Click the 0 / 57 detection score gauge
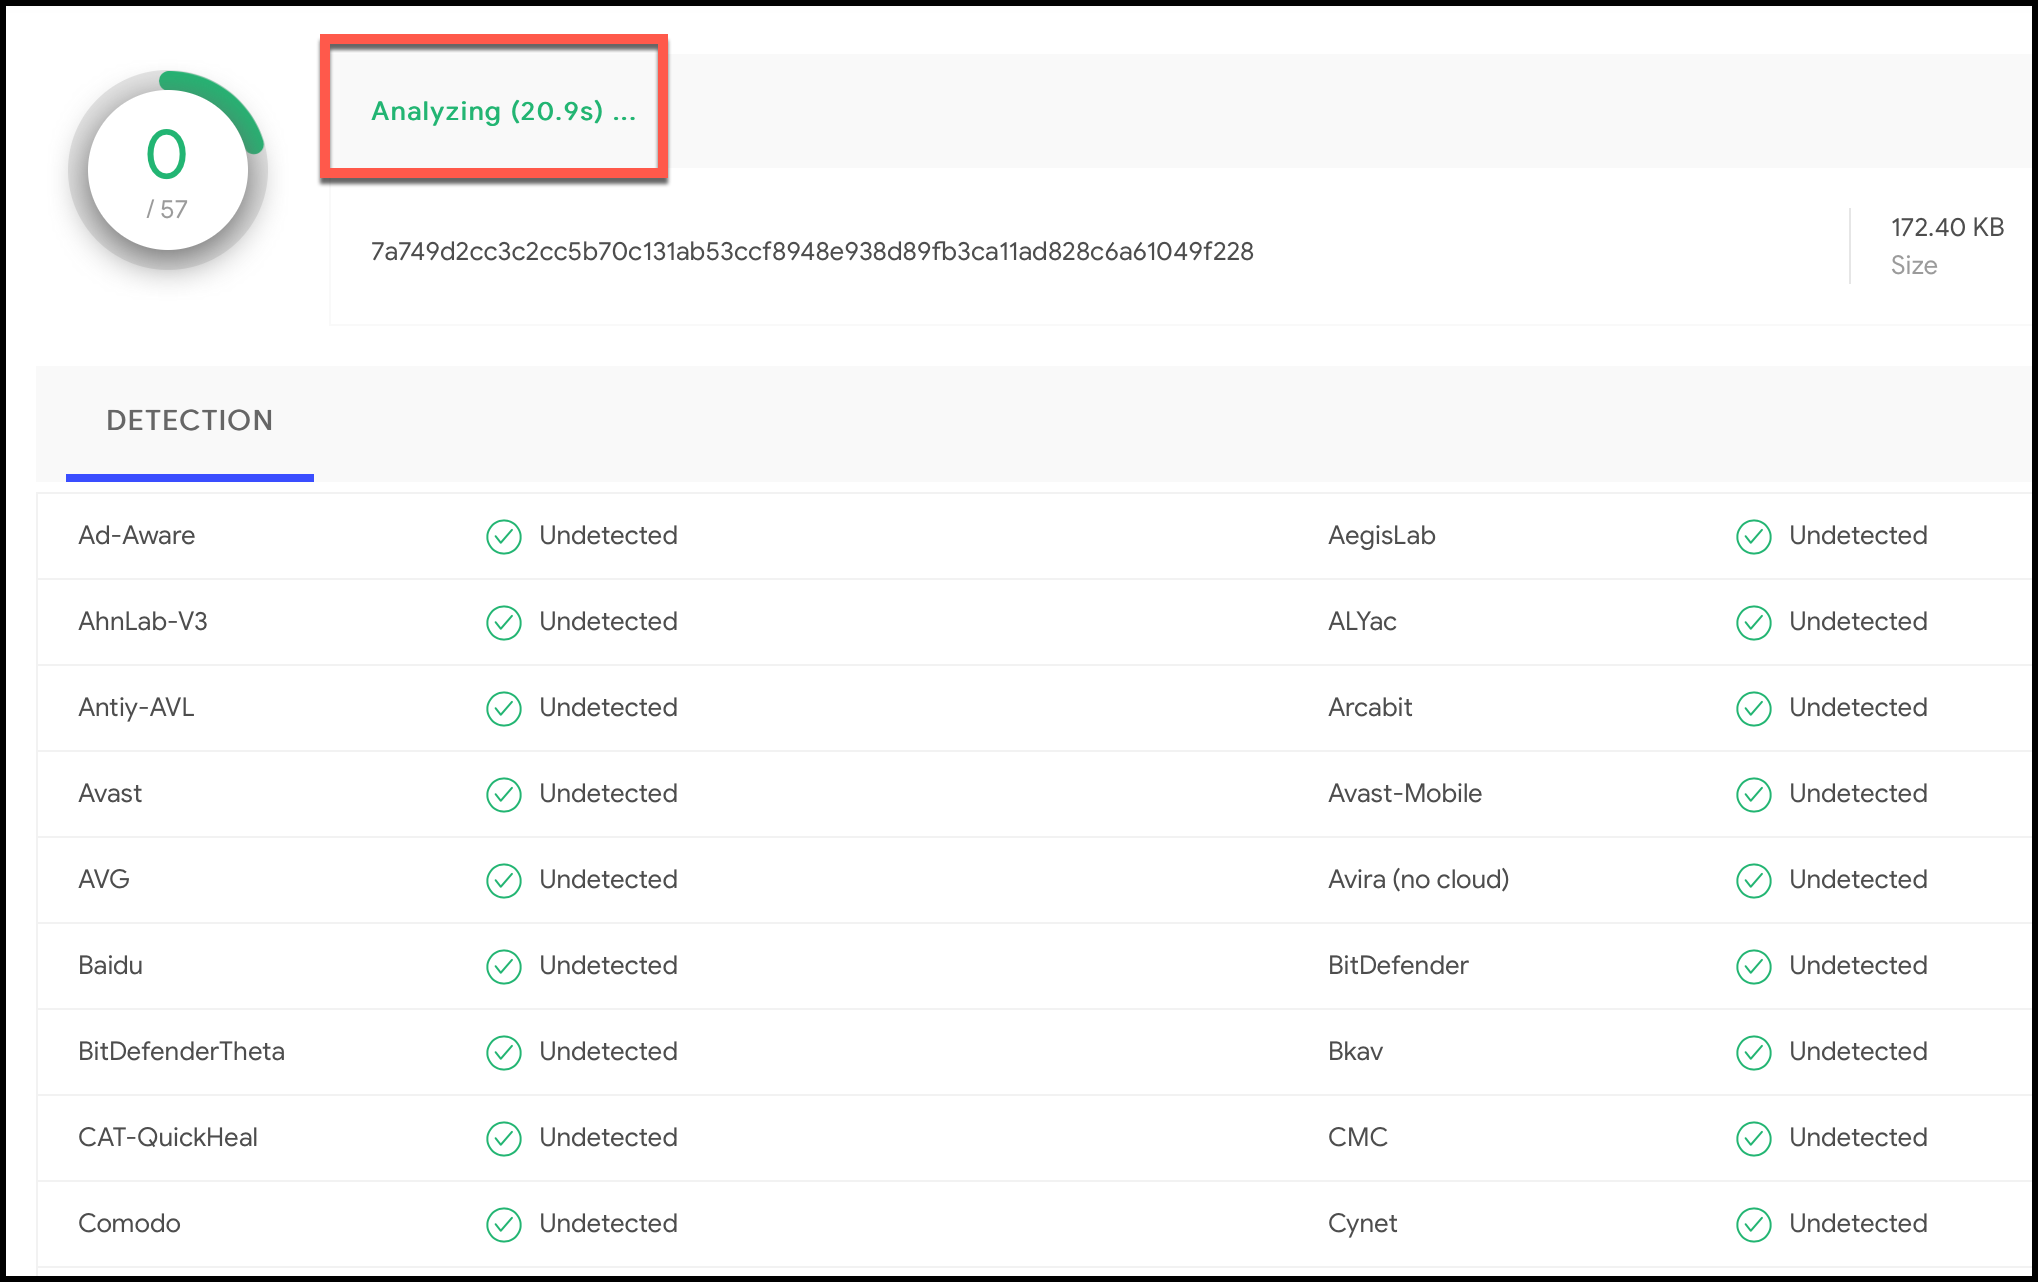 click(x=167, y=170)
